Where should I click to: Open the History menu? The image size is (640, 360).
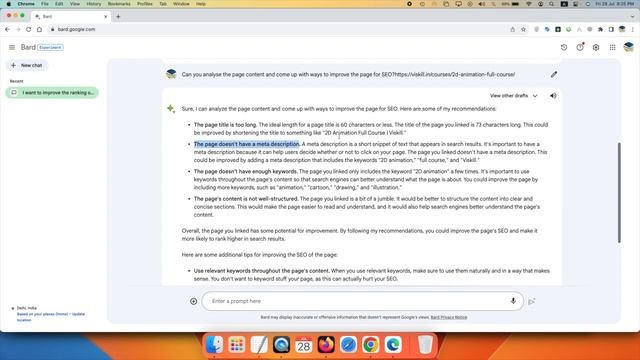coord(93,4)
